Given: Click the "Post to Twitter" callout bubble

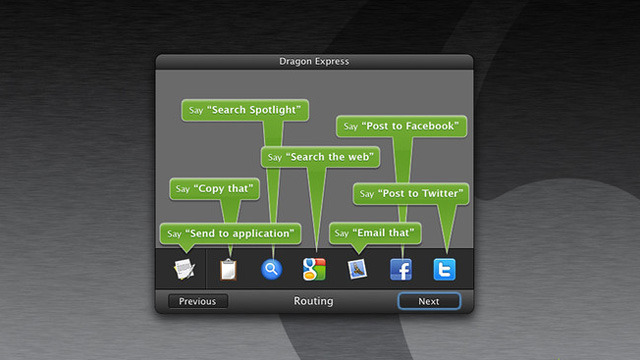Looking at the screenshot, I should click(411, 193).
